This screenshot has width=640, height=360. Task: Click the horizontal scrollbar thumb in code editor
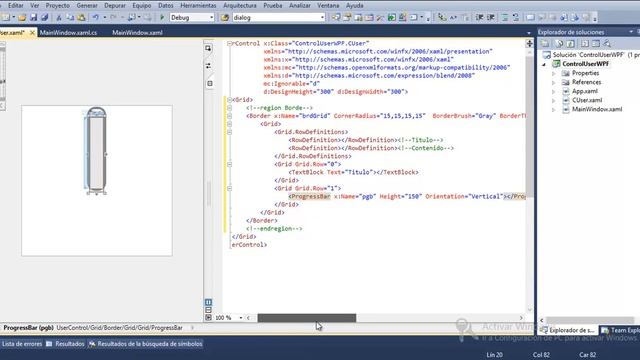point(307,318)
